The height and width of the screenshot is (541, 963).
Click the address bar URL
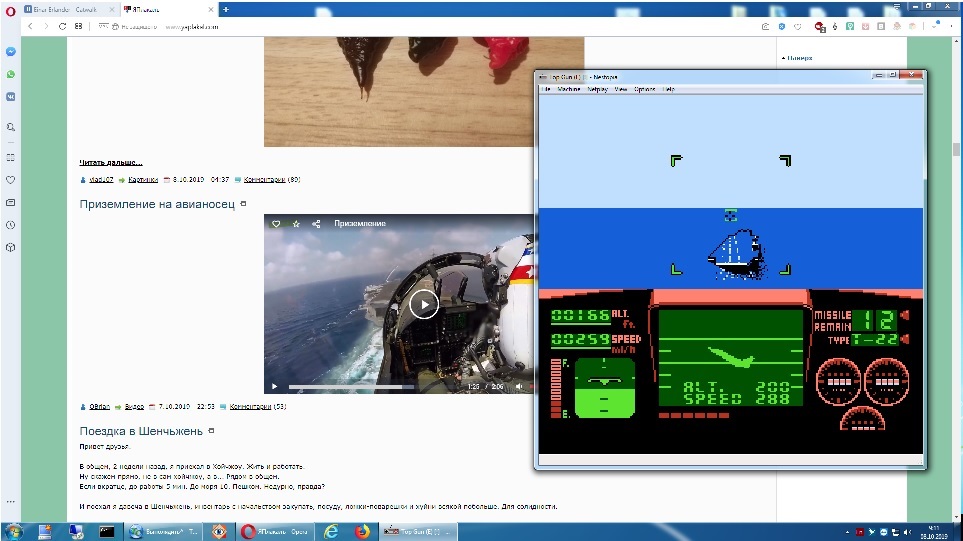(x=191, y=26)
